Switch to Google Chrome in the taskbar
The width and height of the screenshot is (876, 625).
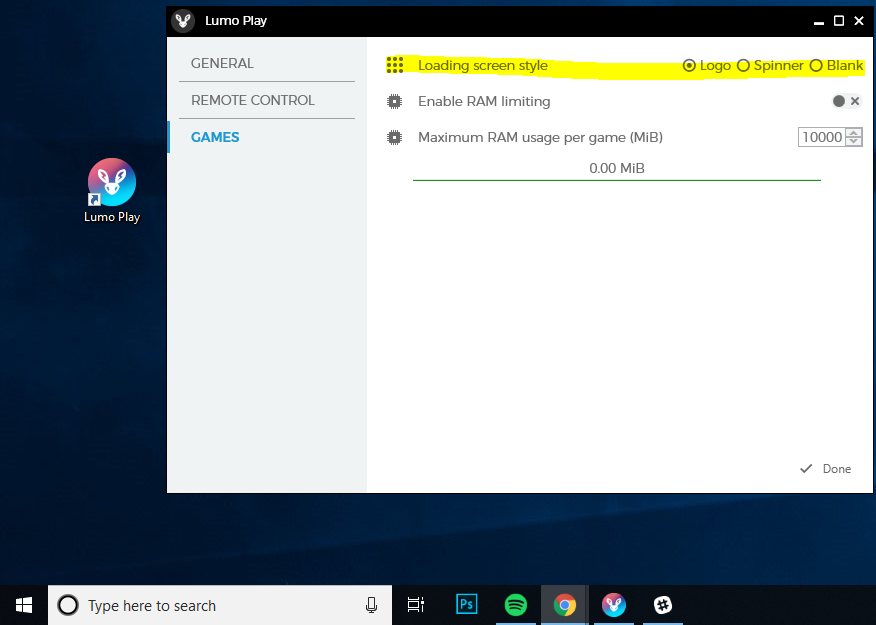click(x=564, y=605)
